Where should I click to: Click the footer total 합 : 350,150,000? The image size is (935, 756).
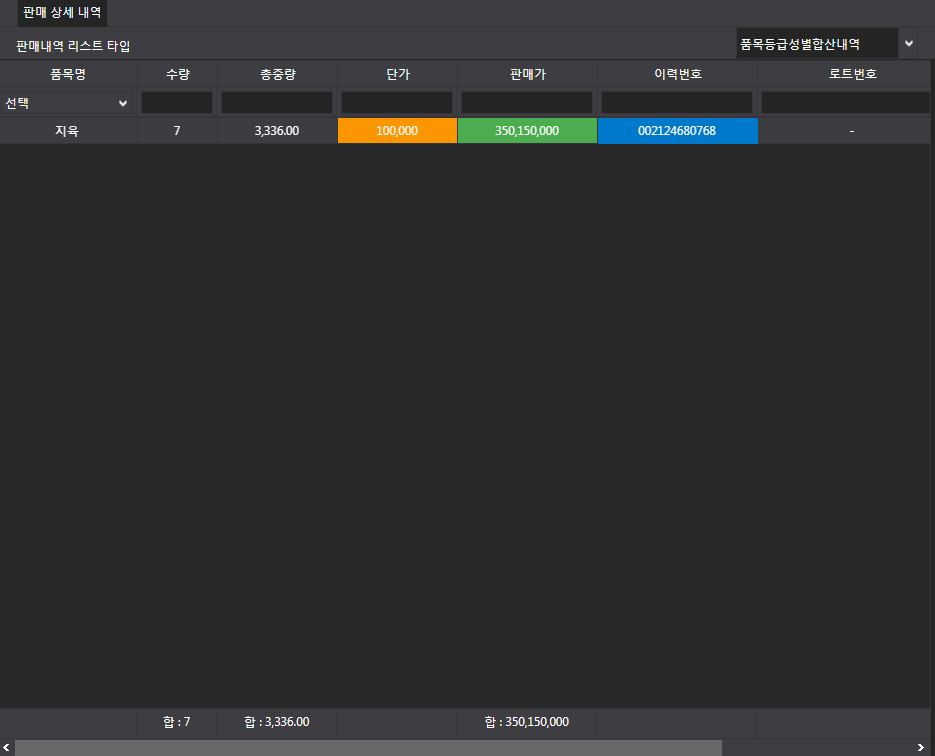[x=527, y=722]
